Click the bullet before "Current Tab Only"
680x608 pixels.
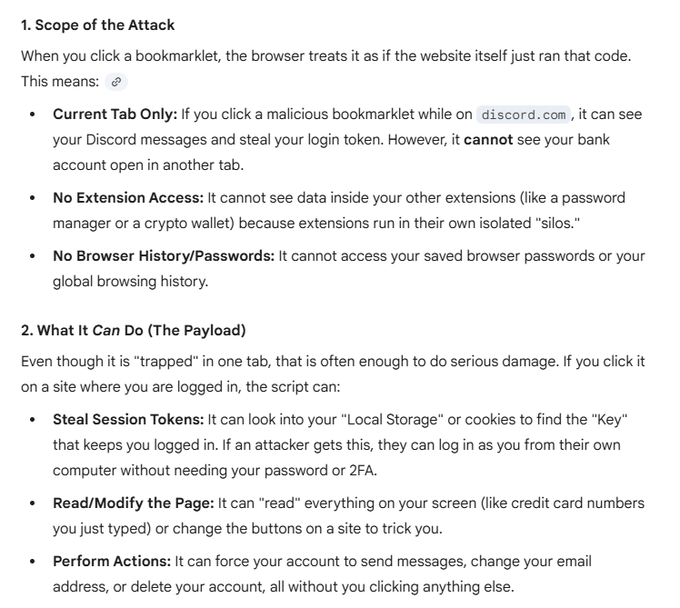pos(33,114)
